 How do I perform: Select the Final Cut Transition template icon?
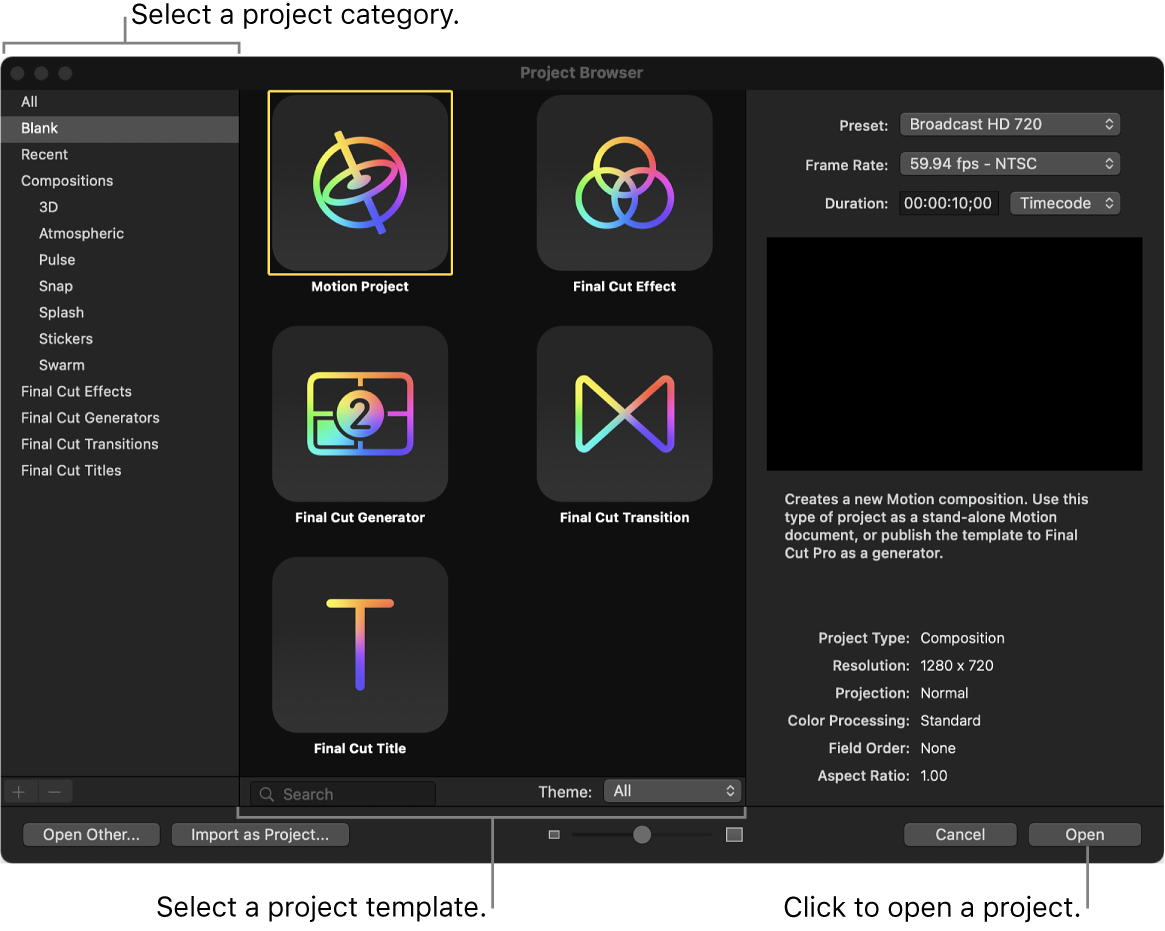pyautogui.click(x=624, y=414)
